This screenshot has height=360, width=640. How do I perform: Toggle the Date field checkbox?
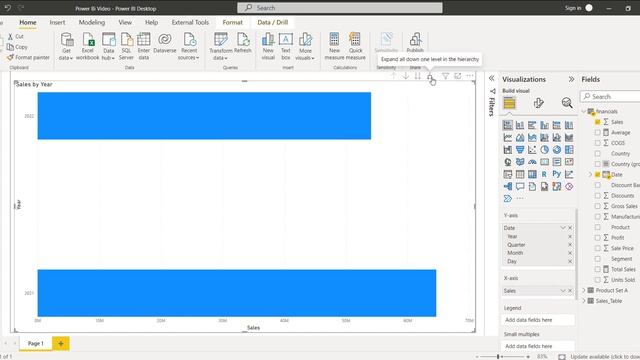coord(598,175)
